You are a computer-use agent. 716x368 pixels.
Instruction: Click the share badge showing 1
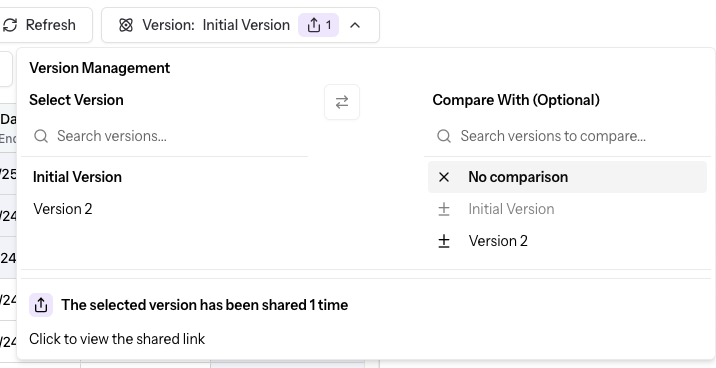tap(318, 25)
